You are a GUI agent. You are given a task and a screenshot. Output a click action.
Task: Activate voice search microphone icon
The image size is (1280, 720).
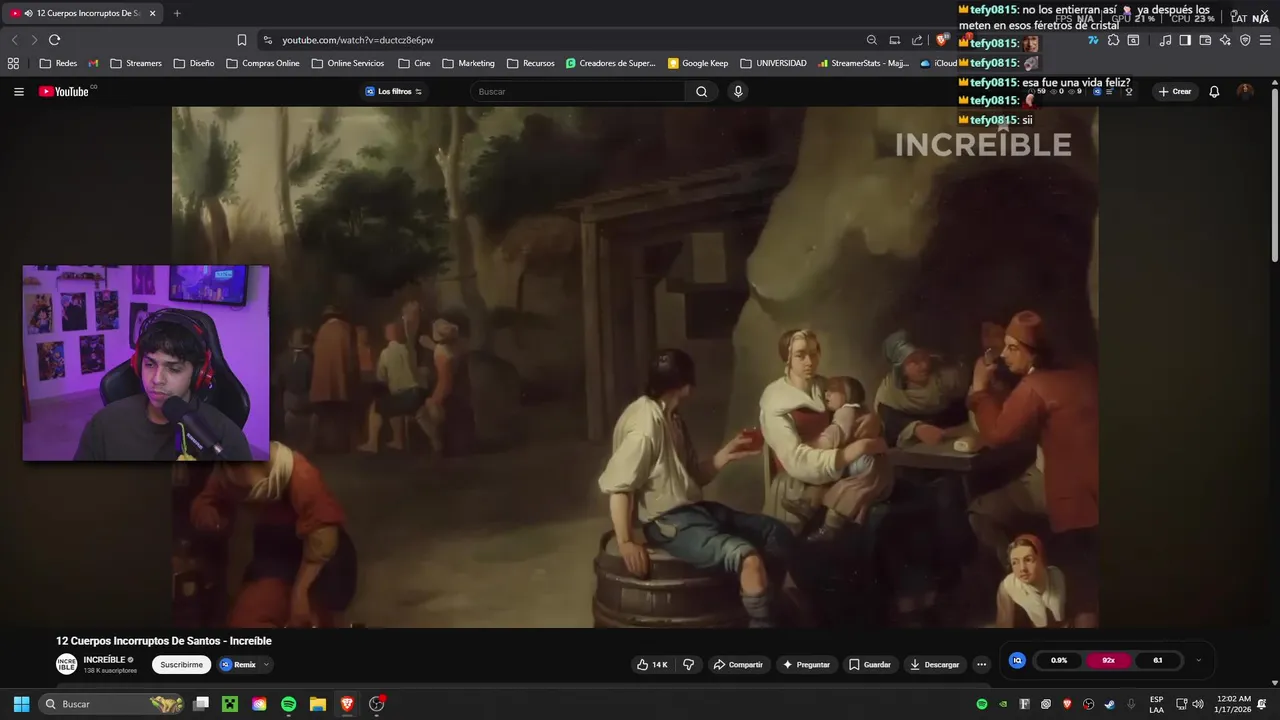pyautogui.click(x=738, y=91)
